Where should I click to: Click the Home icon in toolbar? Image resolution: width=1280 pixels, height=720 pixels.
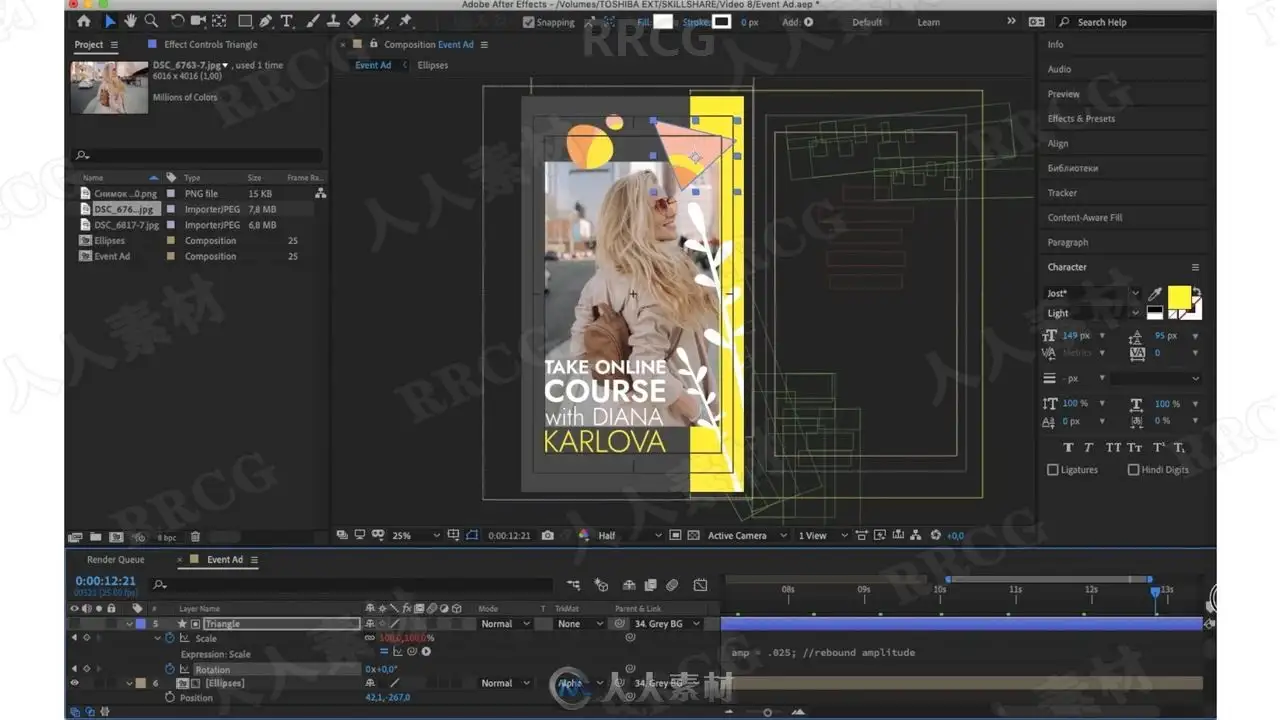point(83,21)
